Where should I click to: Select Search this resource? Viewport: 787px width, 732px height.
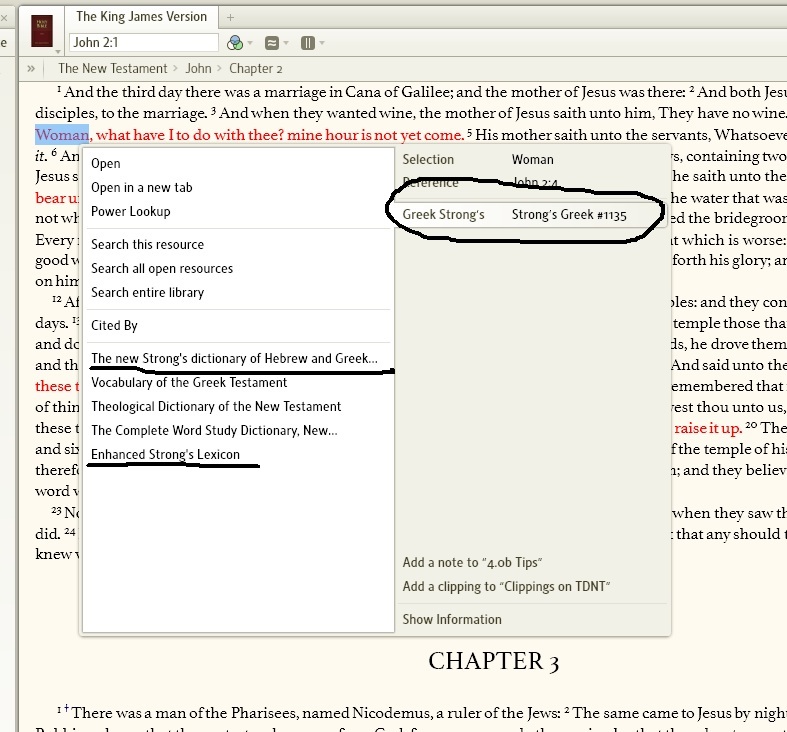(x=148, y=245)
